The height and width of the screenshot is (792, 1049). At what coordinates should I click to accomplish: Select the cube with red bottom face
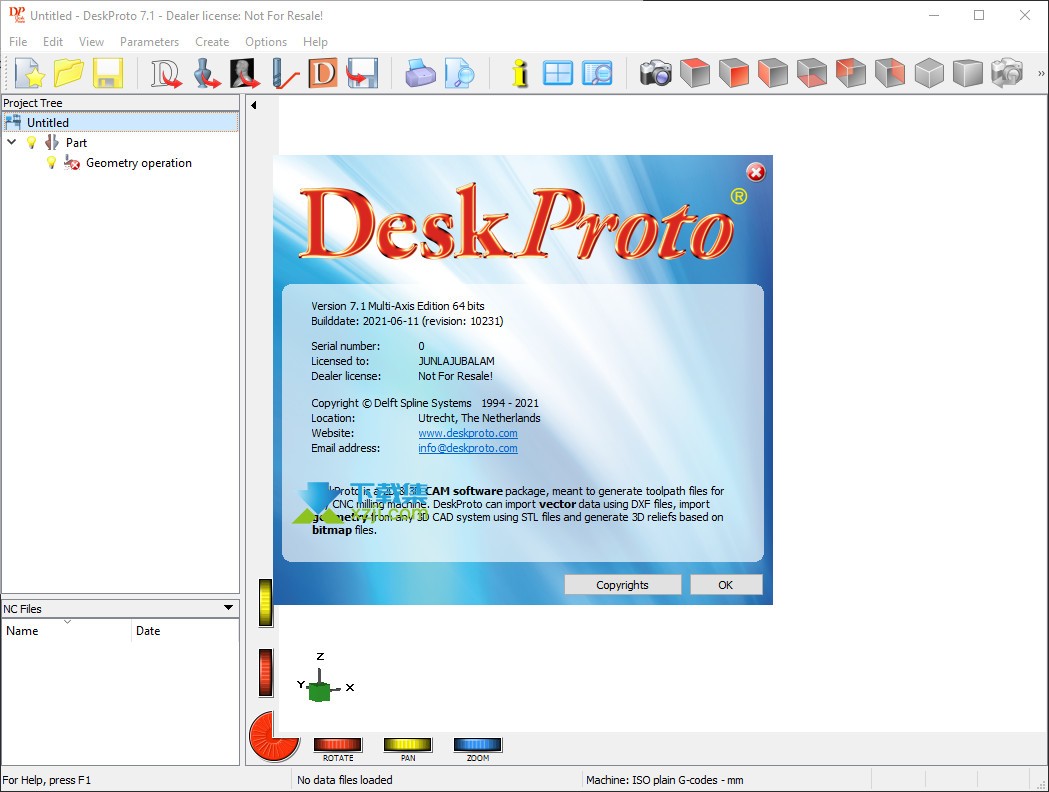click(x=812, y=72)
